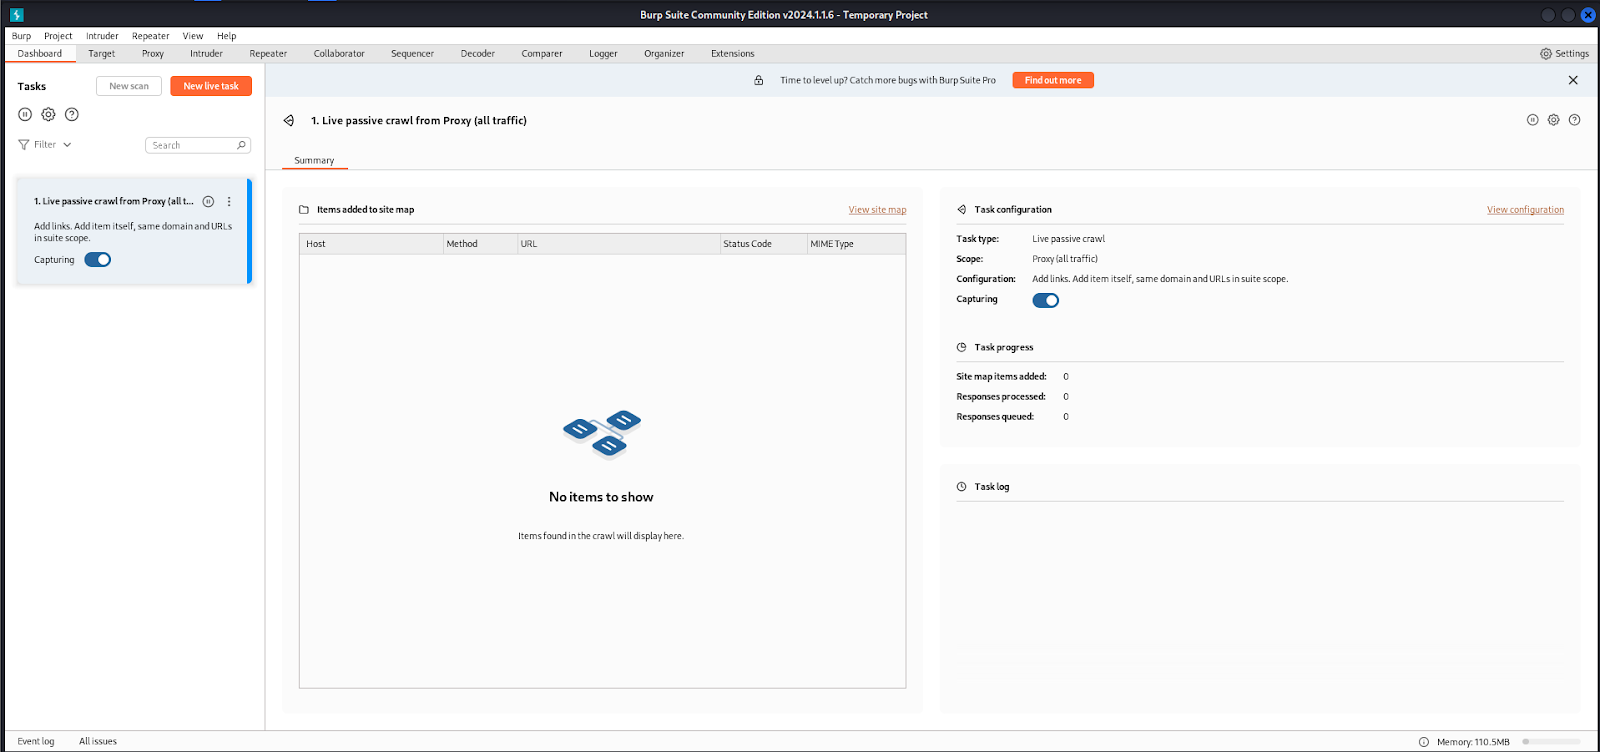Viewport: 1600px width, 752px height.
Task: Click 'No items to show' text
Action: (x=601, y=497)
